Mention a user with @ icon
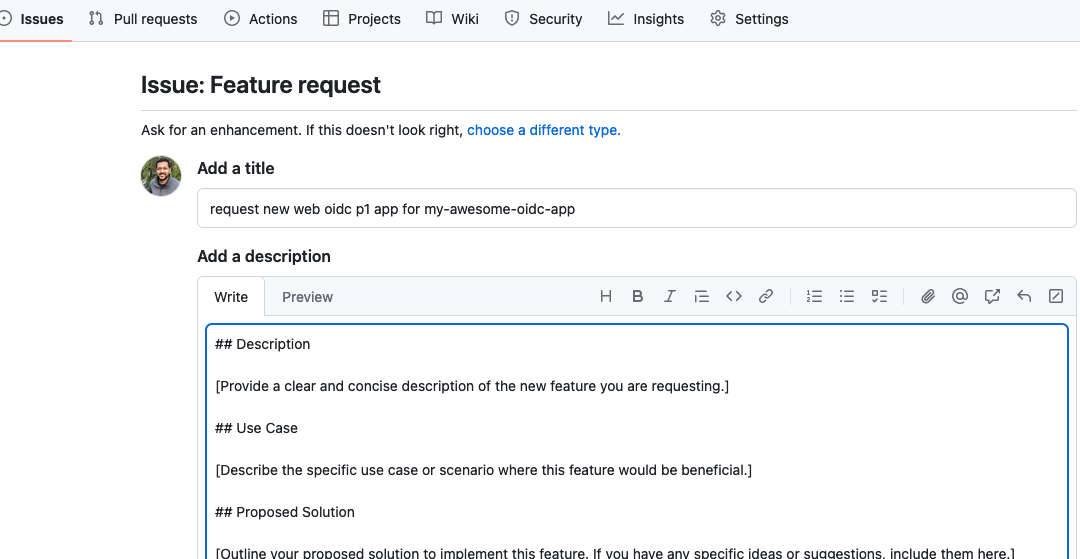The width and height of the screenshot is (1080, 559). 959,297
